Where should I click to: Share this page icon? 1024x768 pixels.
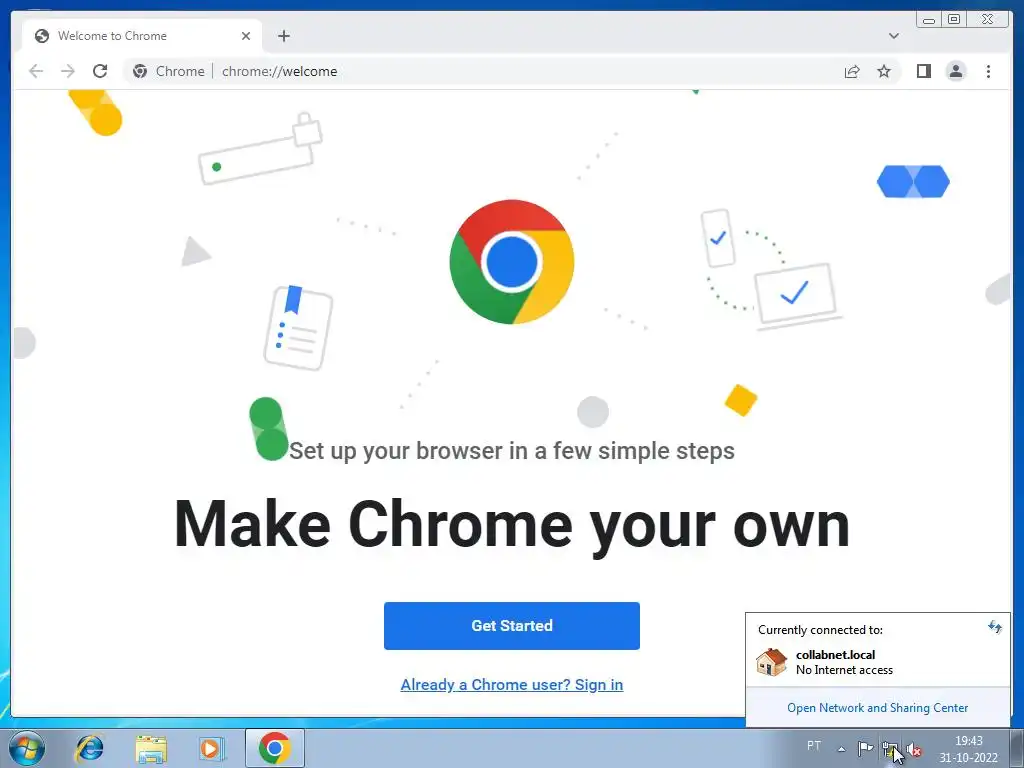[x=852, y=71]
